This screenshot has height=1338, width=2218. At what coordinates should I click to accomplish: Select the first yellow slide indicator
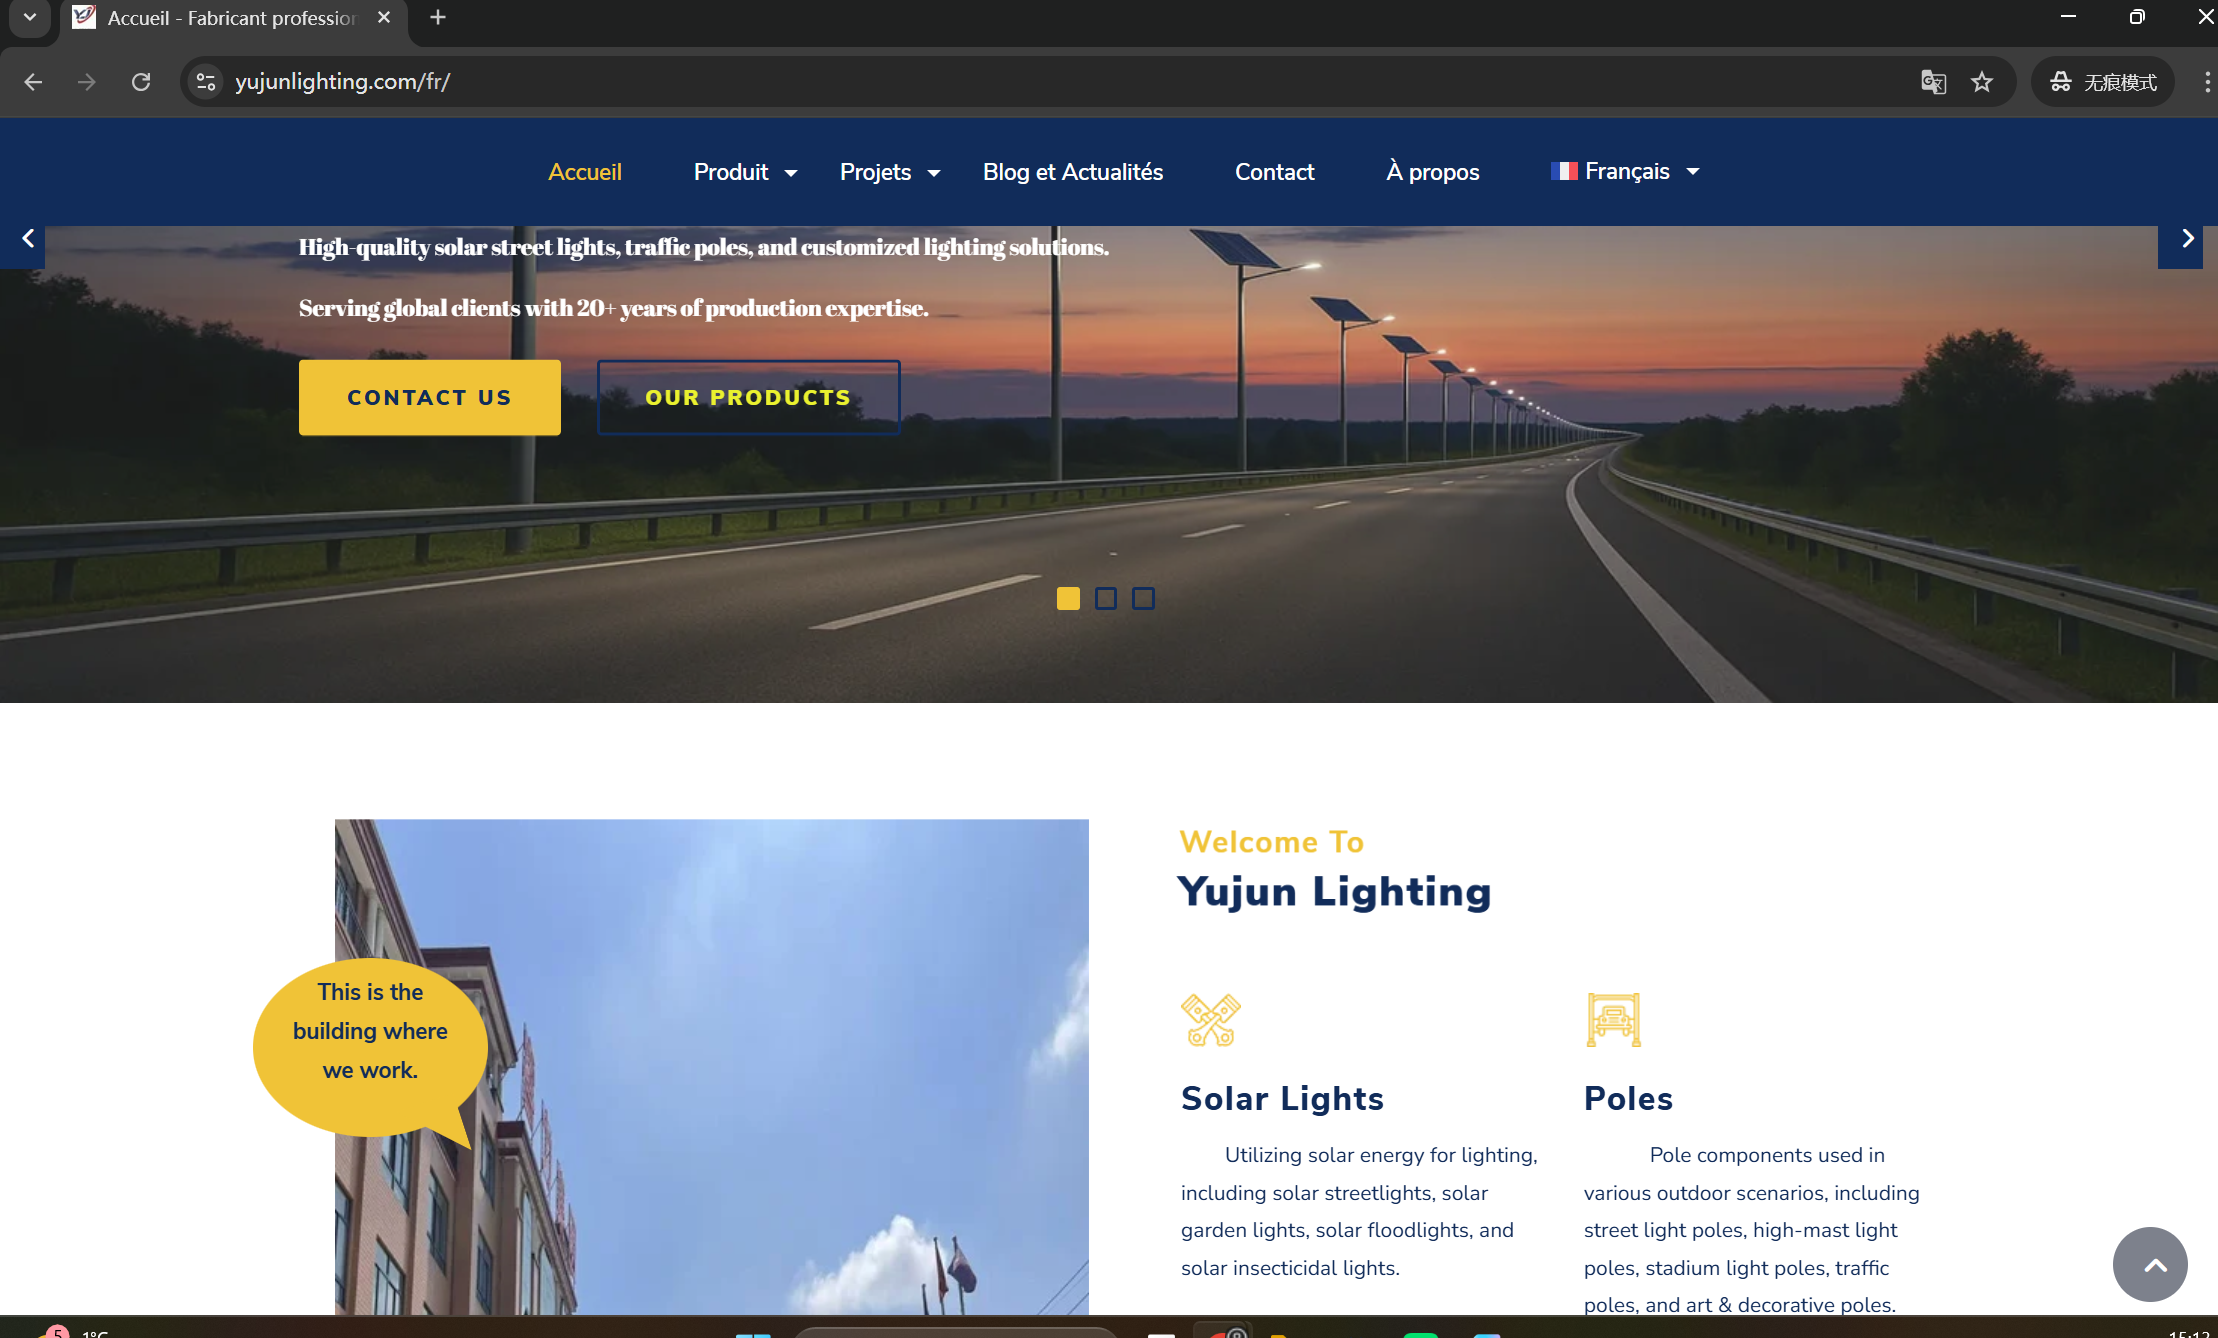coord(1068,598)
